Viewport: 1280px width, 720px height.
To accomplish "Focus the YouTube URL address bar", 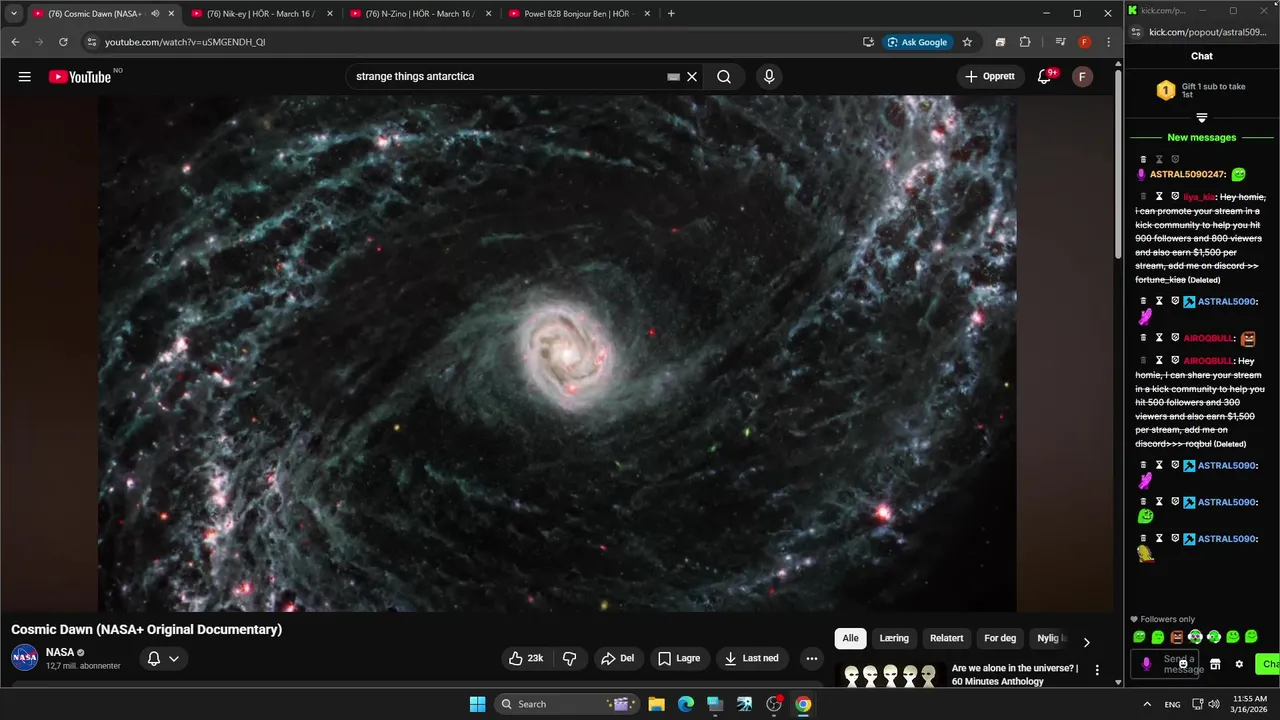I will tap(480, 42).
